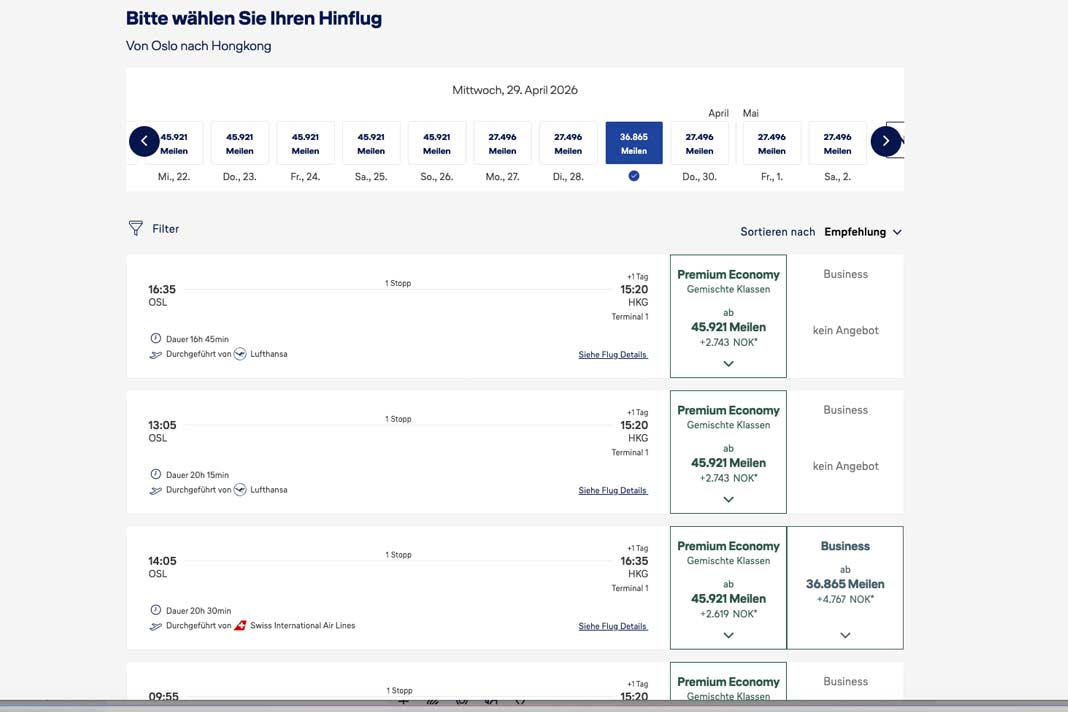Select the Mi., 22. date tab
The height and width of the screenshot is (712, 1068).
tap(174, 143)
